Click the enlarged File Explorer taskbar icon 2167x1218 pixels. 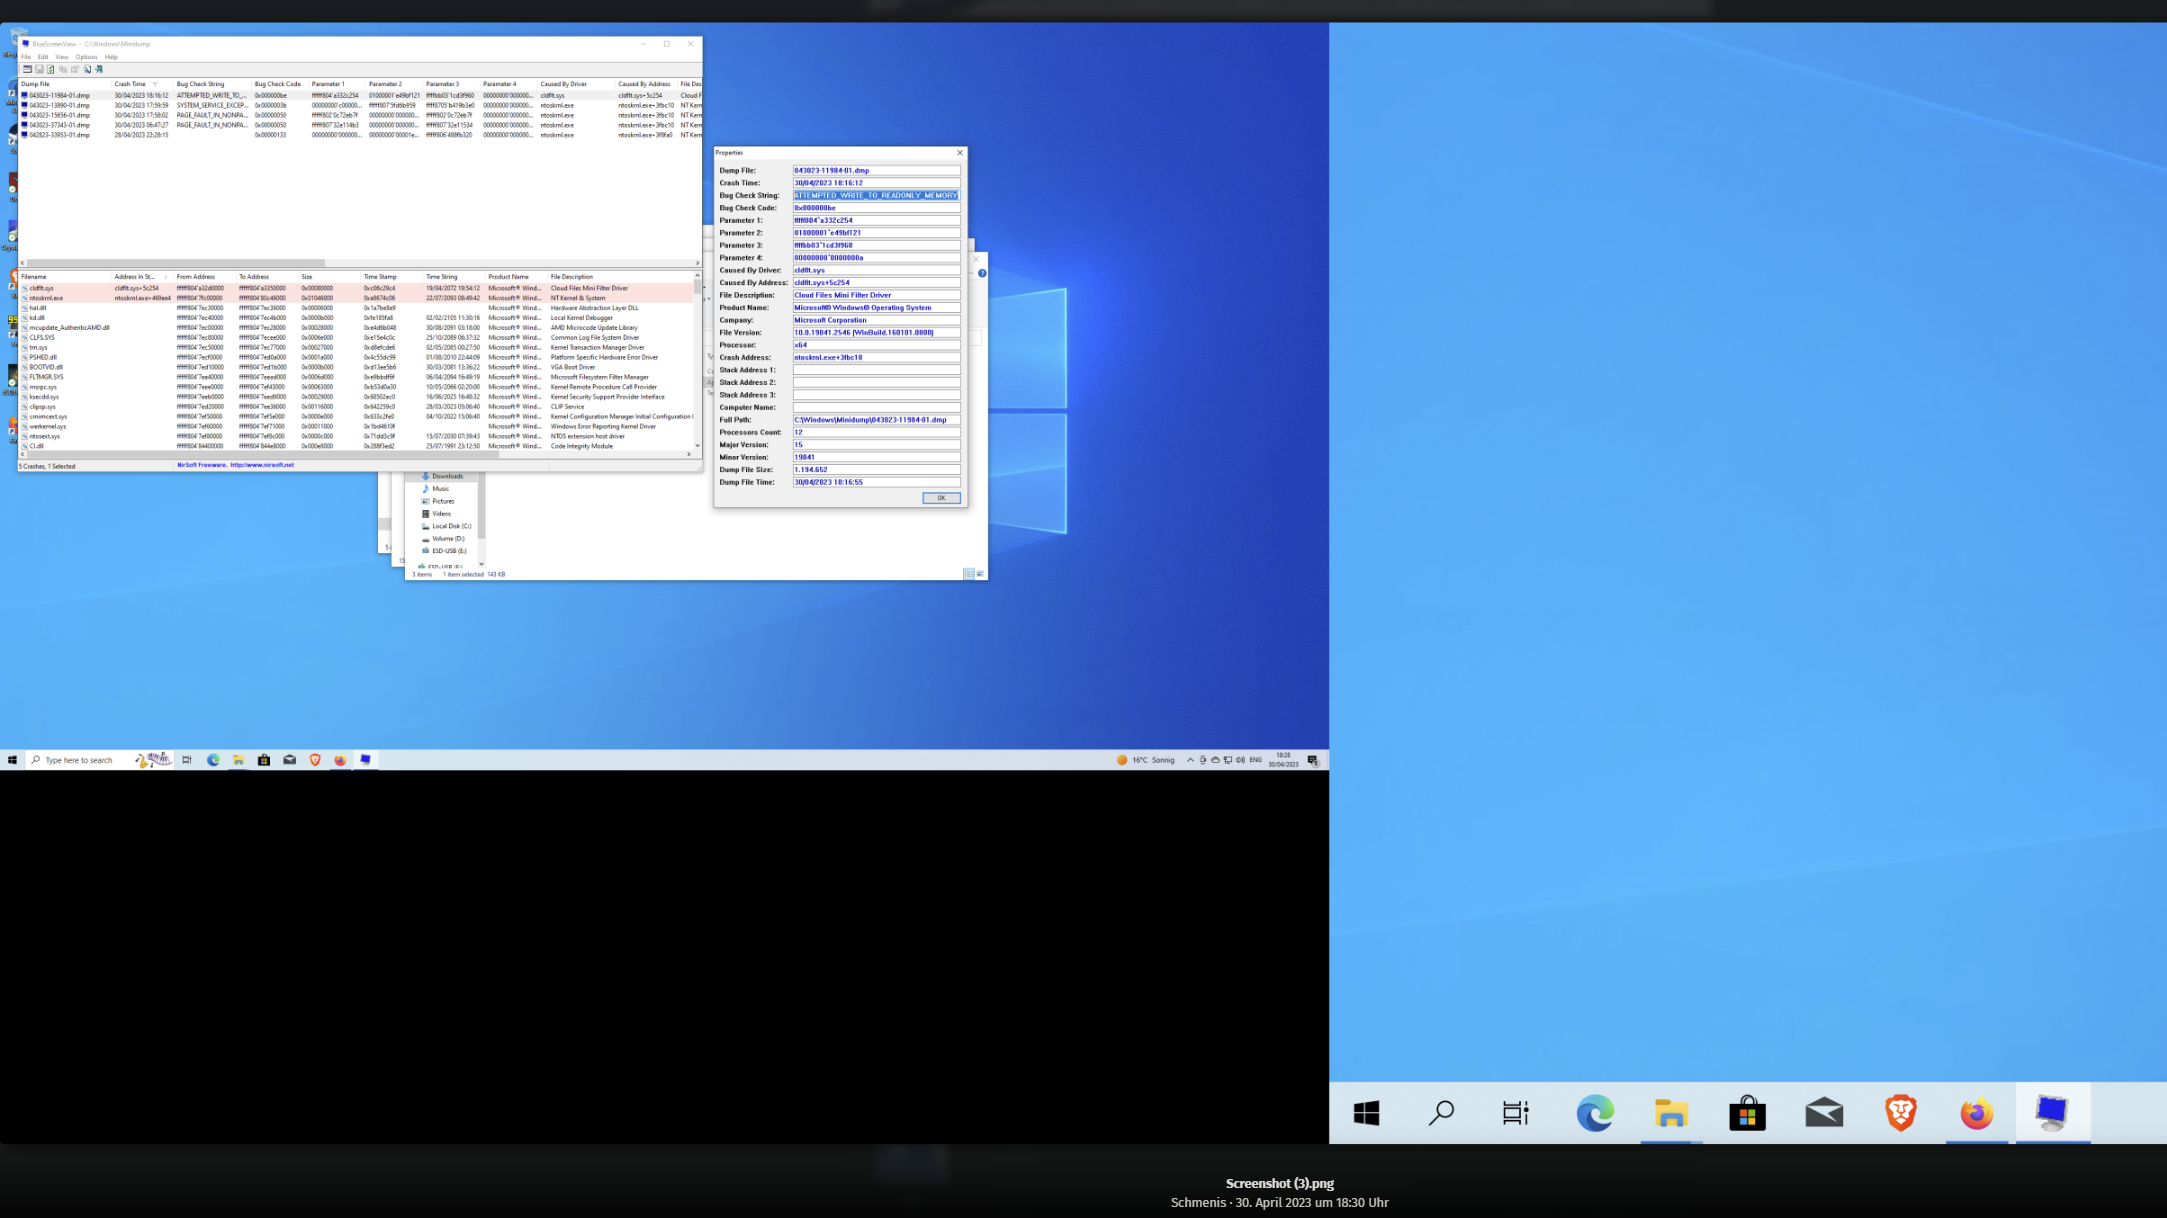pos(1670,1113)
